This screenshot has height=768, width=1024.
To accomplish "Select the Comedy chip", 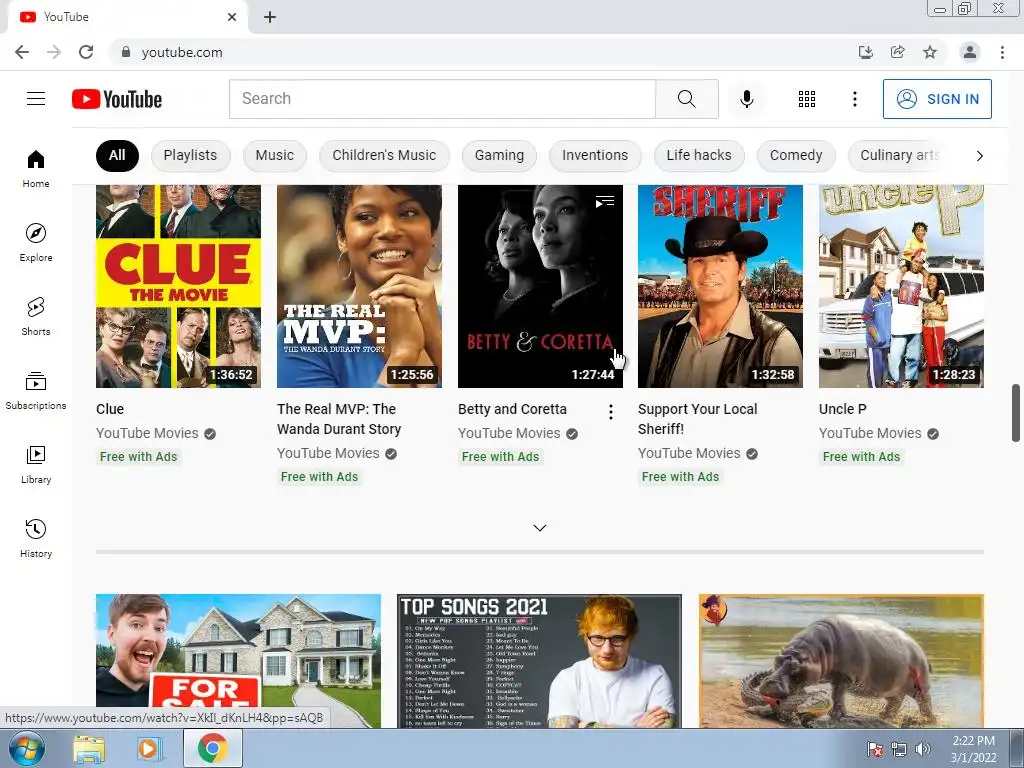I will point(796,155).
